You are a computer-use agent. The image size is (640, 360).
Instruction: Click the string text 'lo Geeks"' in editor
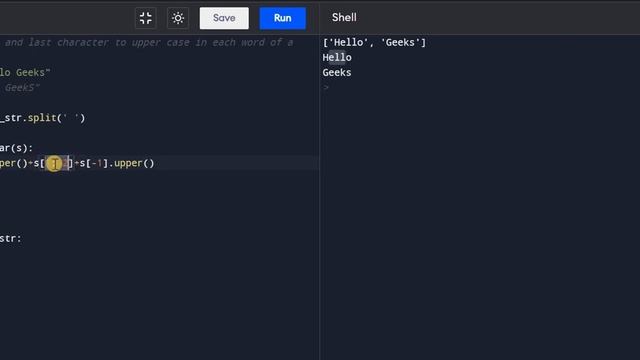(x=25, y=73)
